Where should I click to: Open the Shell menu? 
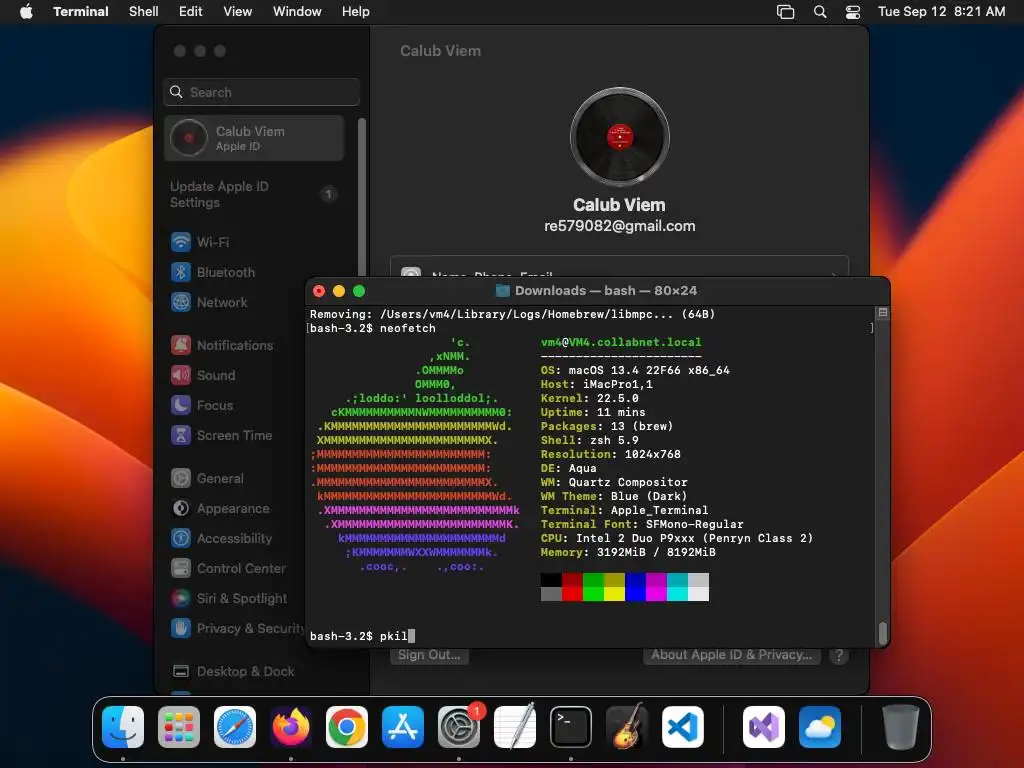click(x=144, y=11)
